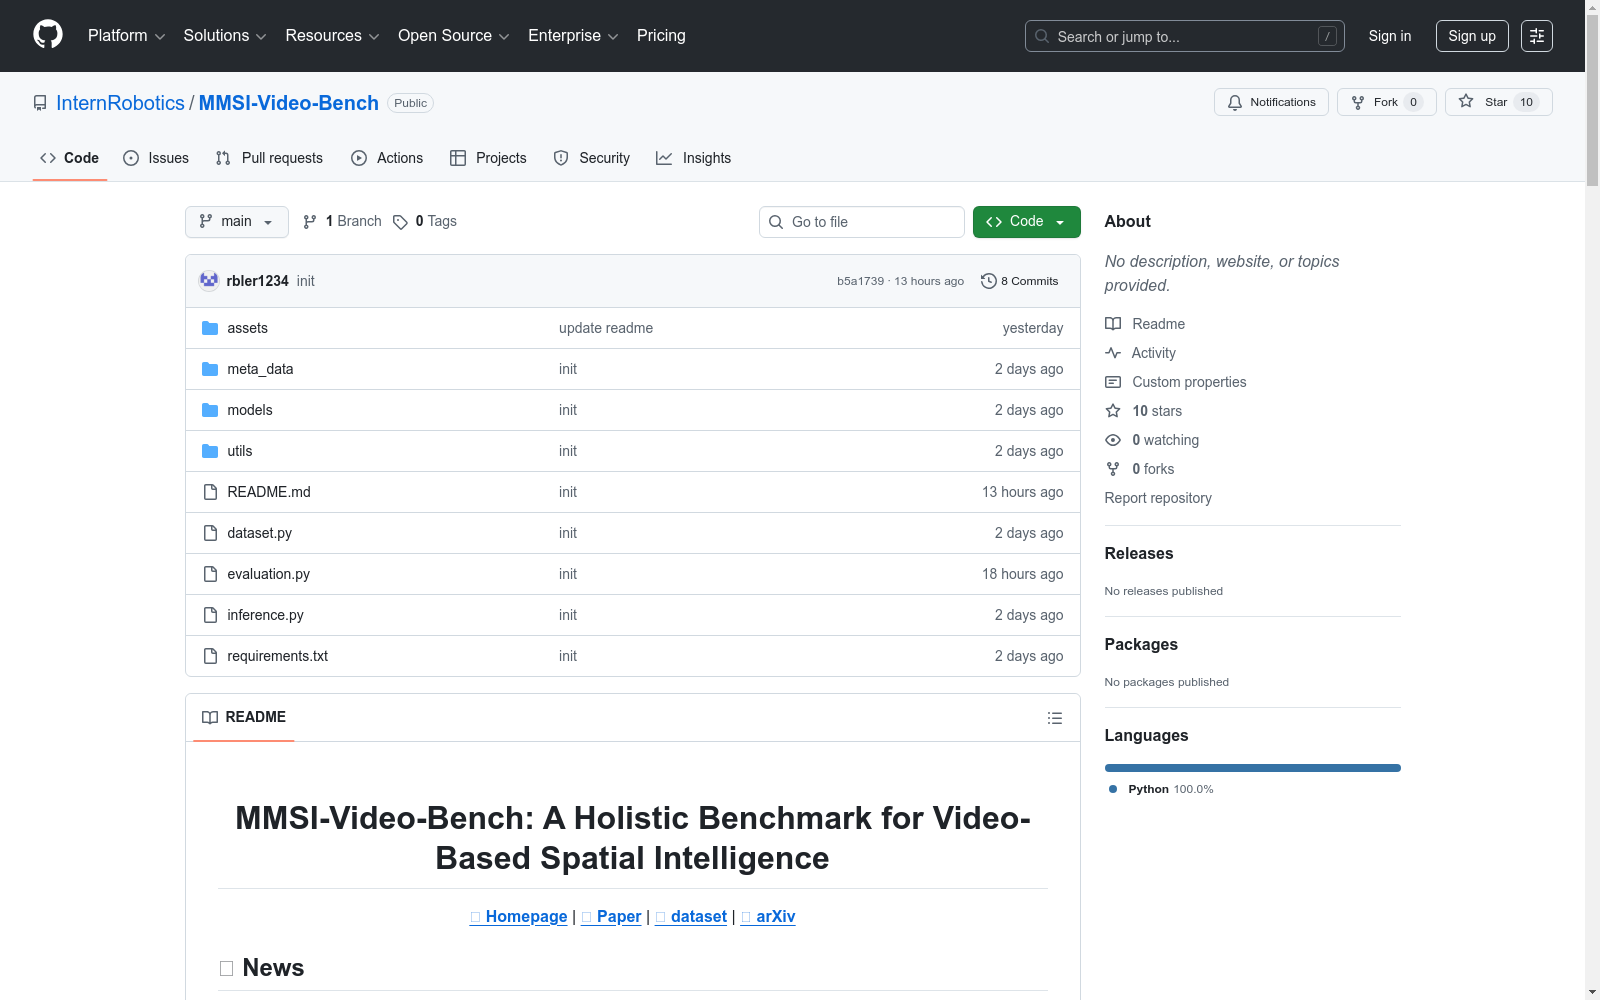Click the GitHub logo icon

tap(48, 35)
